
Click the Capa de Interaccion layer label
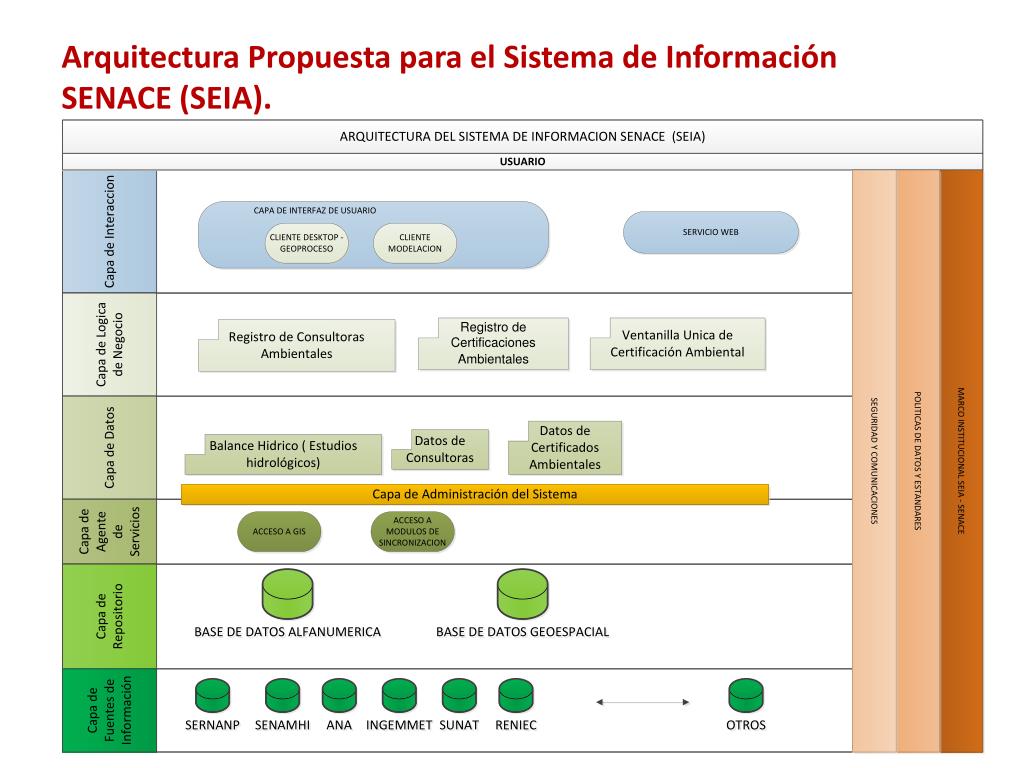click(110, 232)
